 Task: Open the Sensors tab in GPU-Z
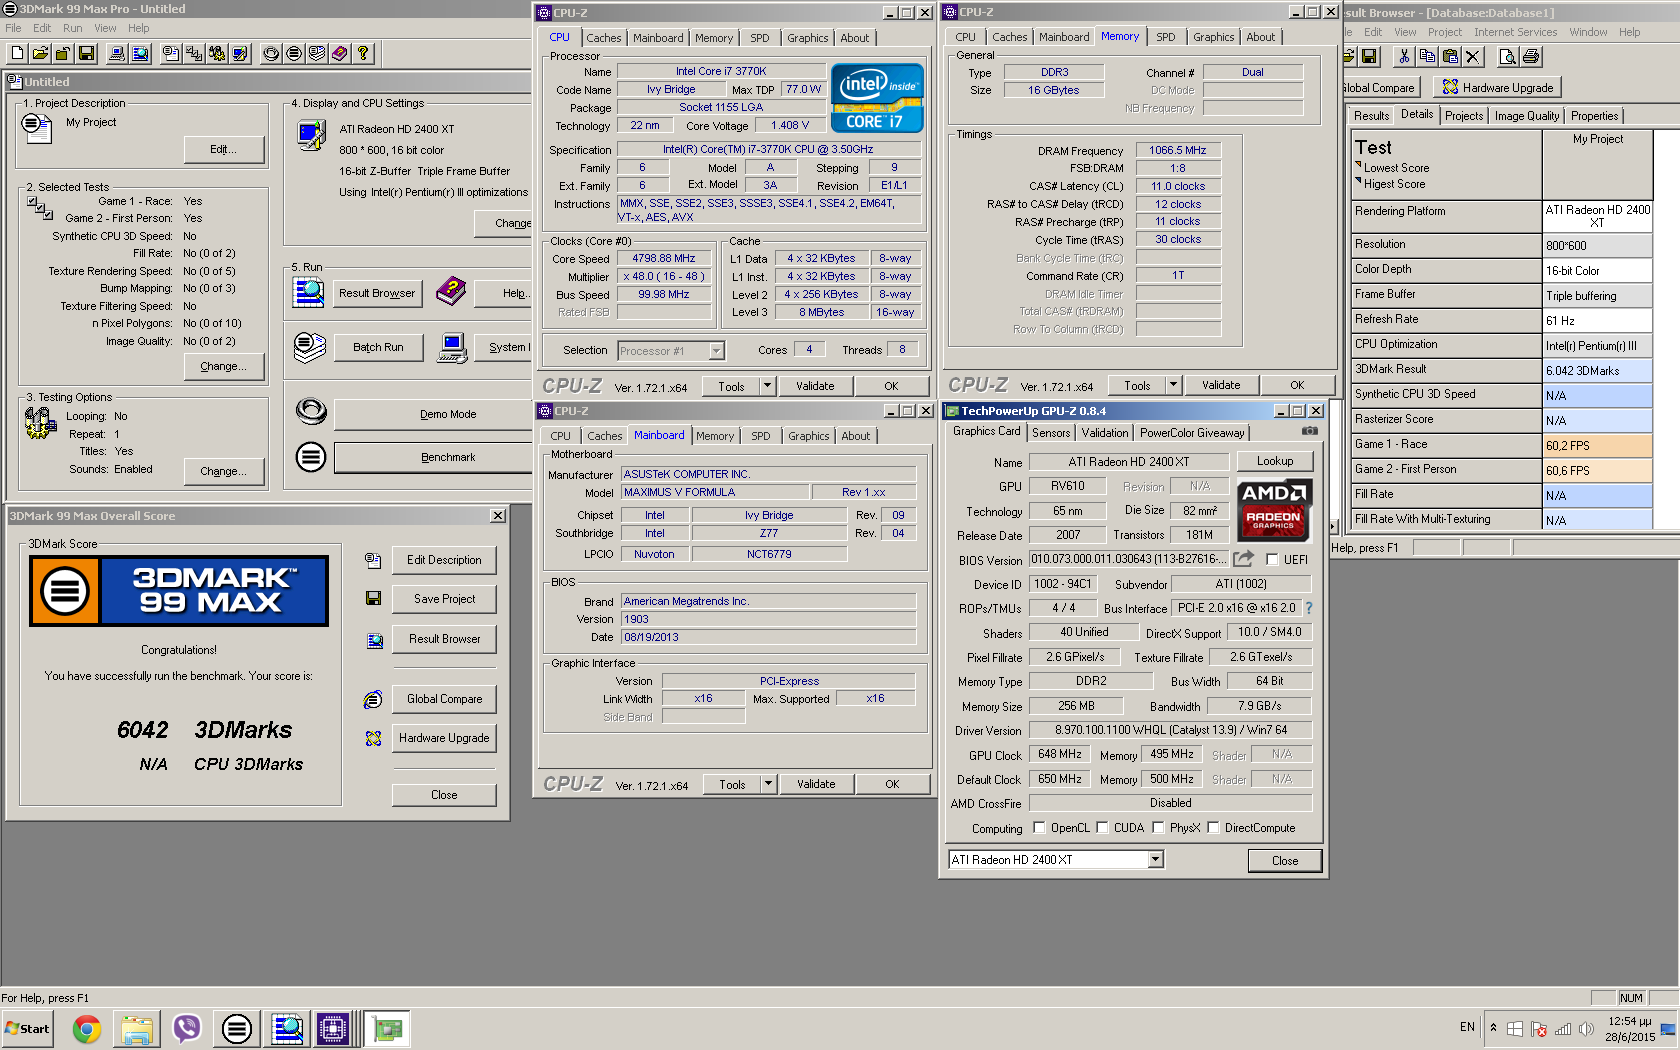(1051, 432)
